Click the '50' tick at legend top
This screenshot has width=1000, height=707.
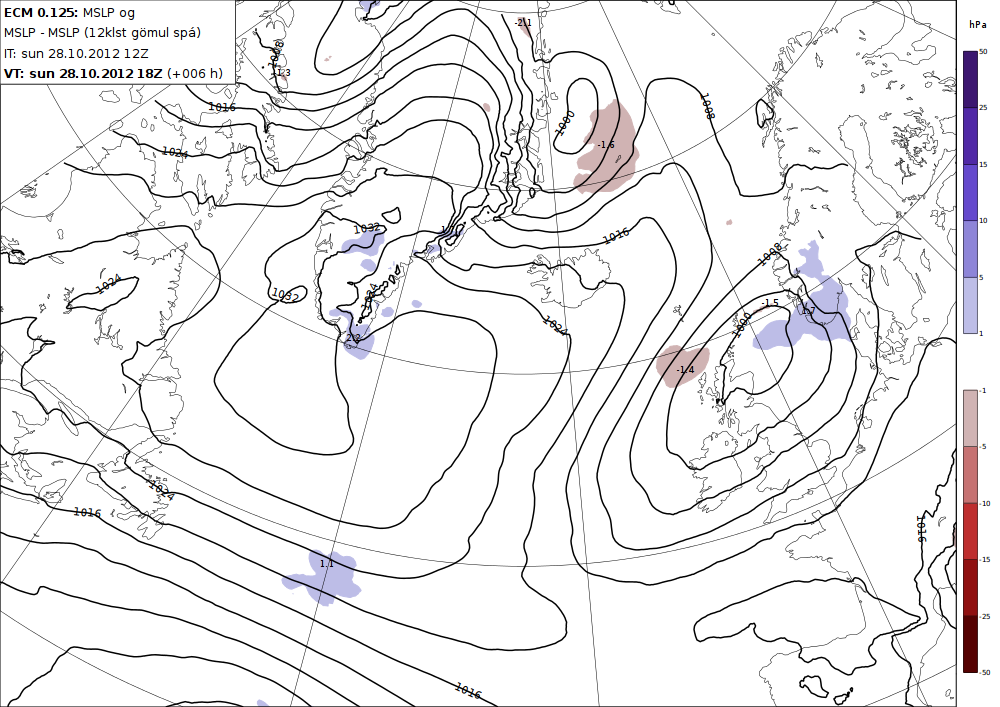[983, 52]
